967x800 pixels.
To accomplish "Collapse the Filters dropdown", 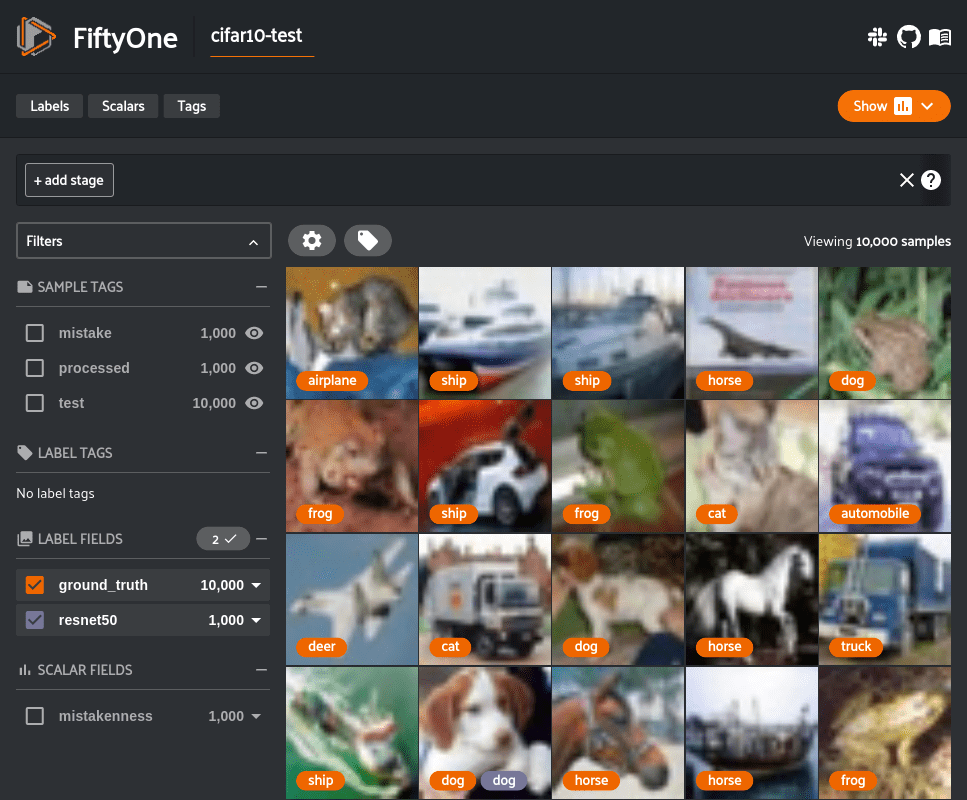I will click(x=253, y=242).
